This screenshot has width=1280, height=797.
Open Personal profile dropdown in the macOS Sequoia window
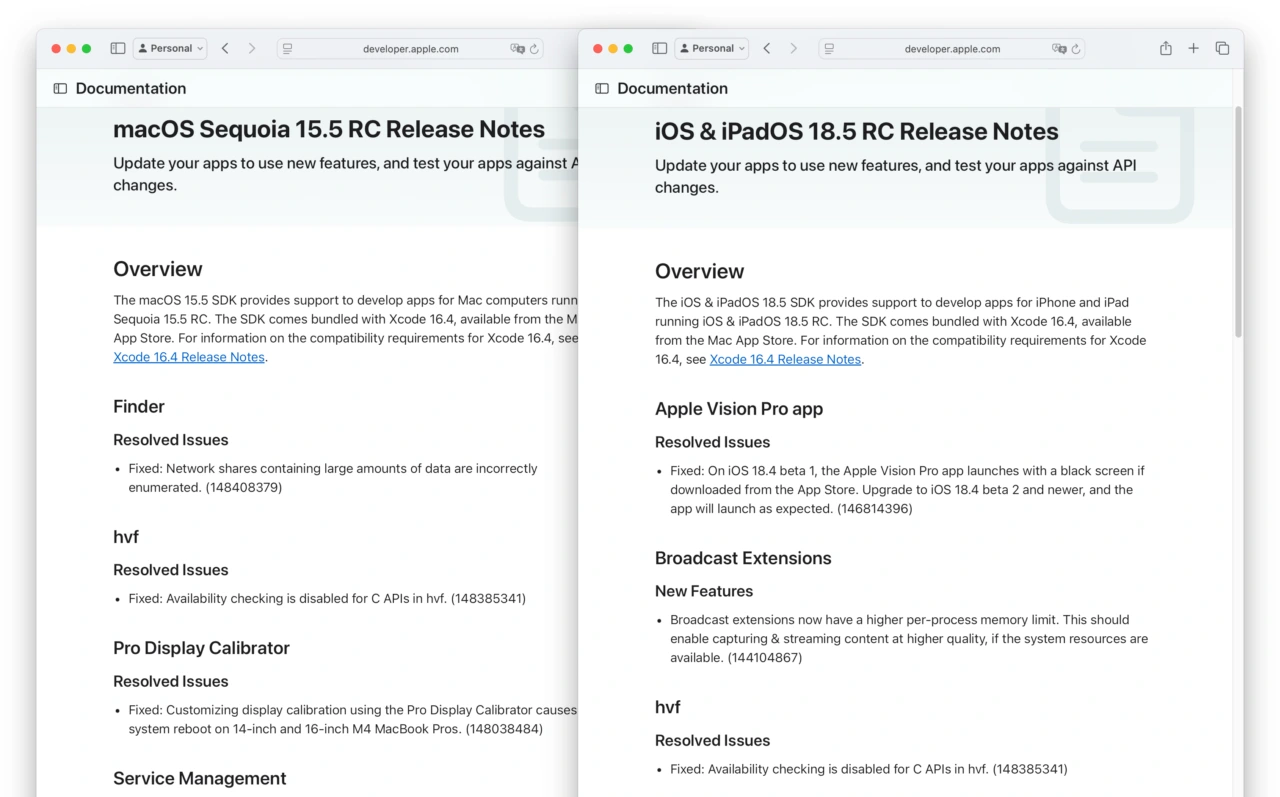(x=170, y=48)
